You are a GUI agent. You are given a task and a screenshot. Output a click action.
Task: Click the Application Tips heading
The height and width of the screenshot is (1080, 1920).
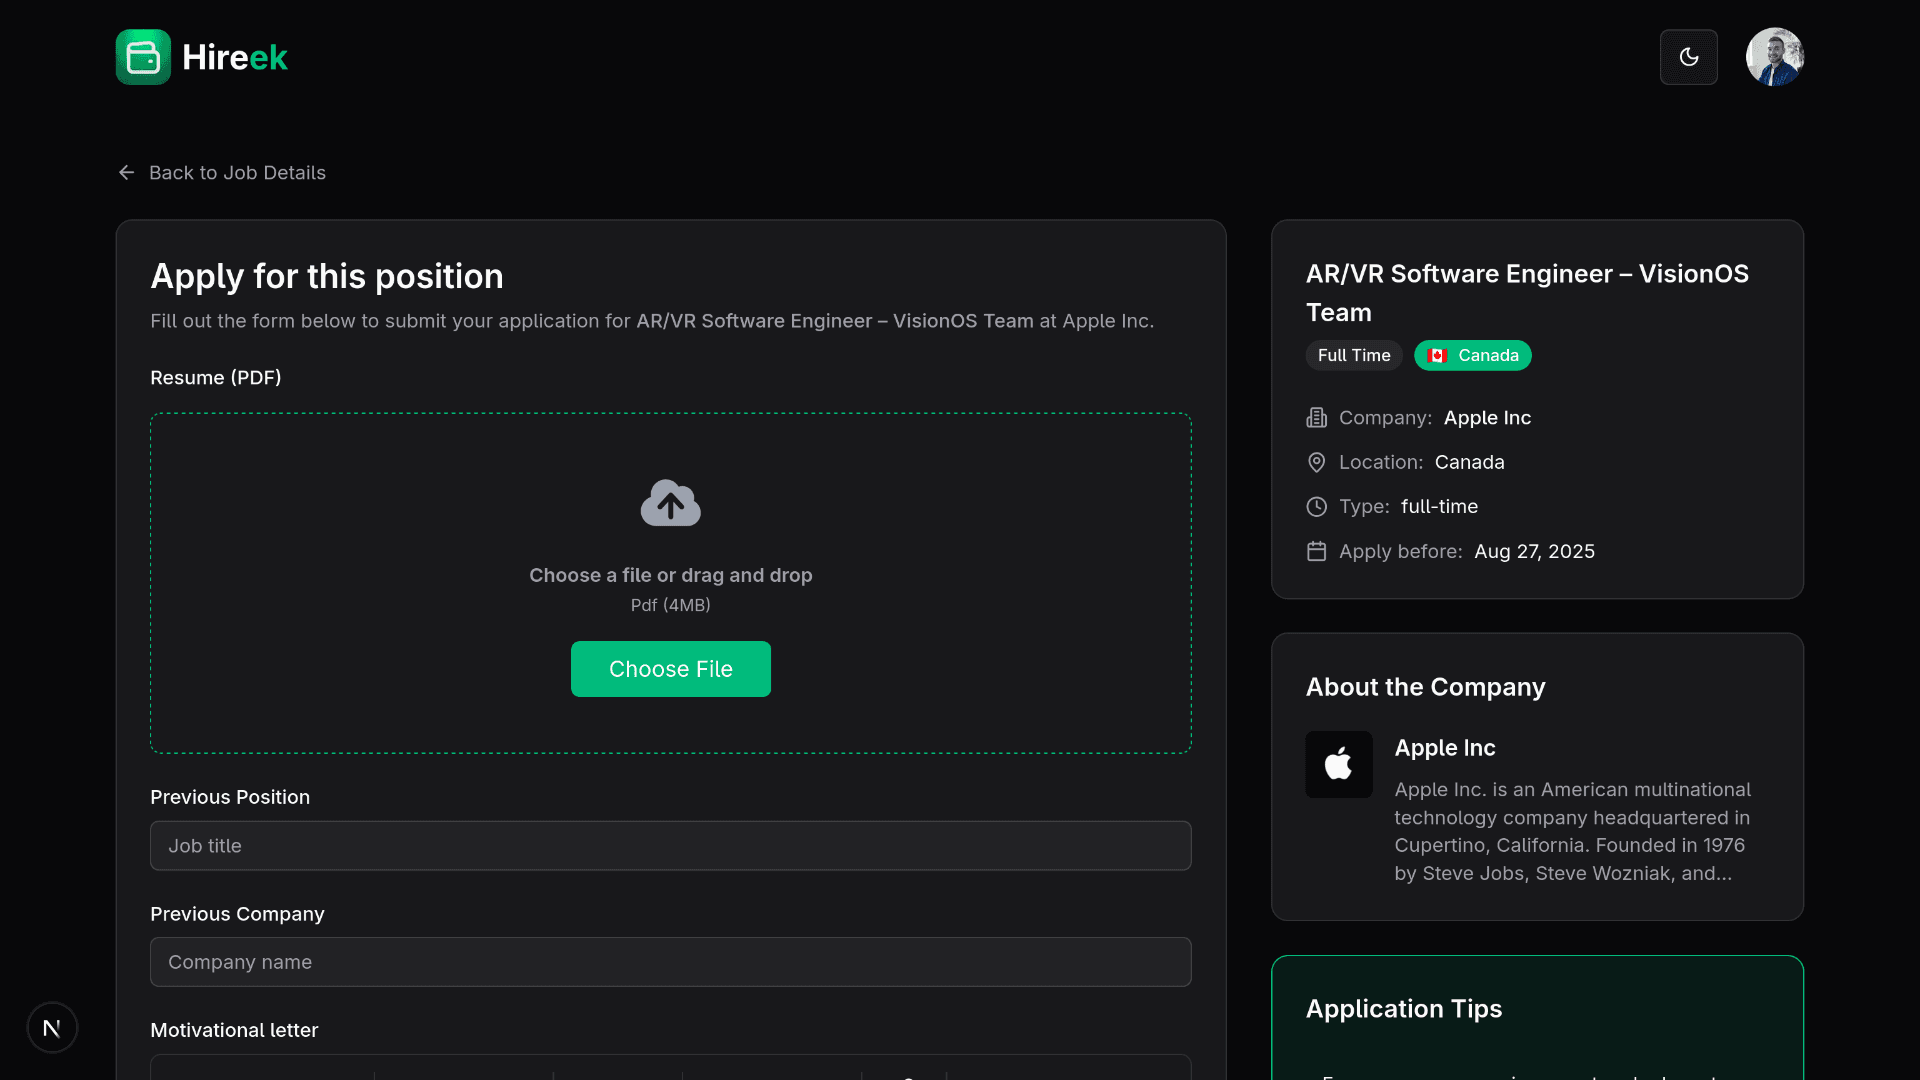pos(1404,1009)
